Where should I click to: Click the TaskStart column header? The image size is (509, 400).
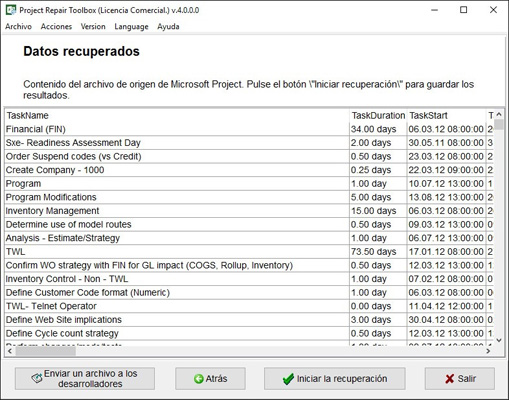point(447,115)
